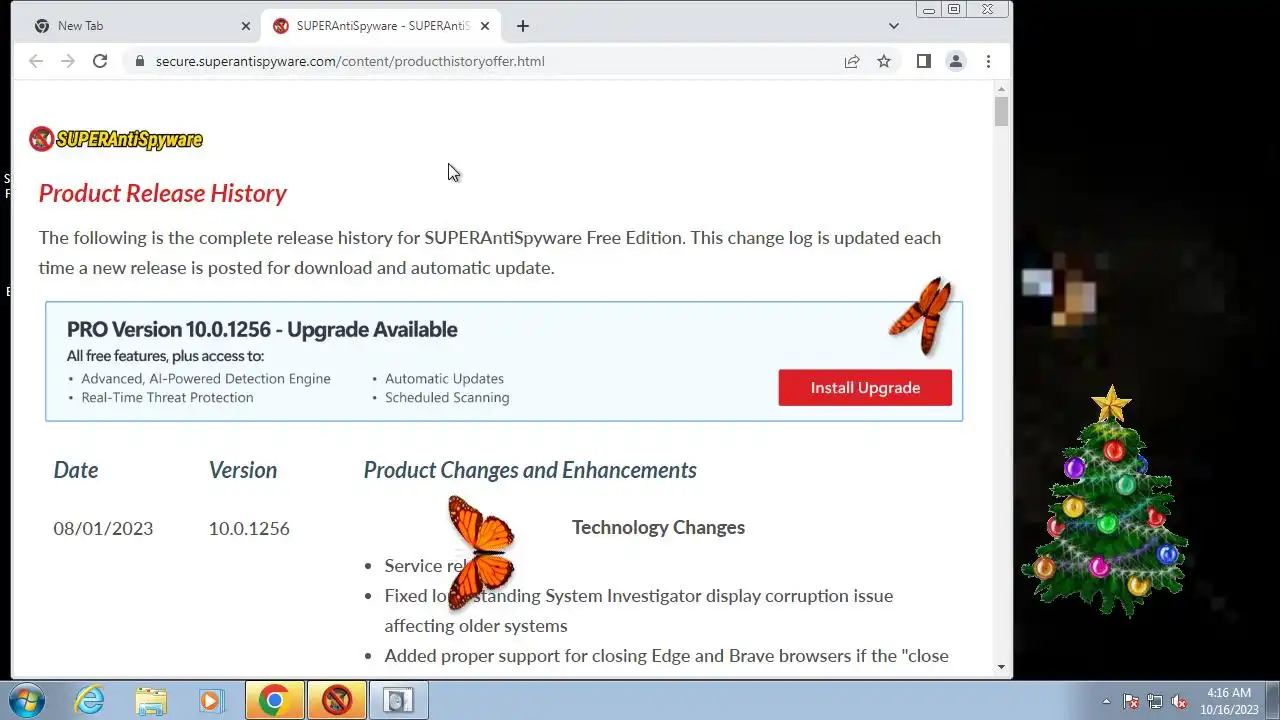
Task: Click the Action Center flag tray icon
Action: click(1131, 701)
